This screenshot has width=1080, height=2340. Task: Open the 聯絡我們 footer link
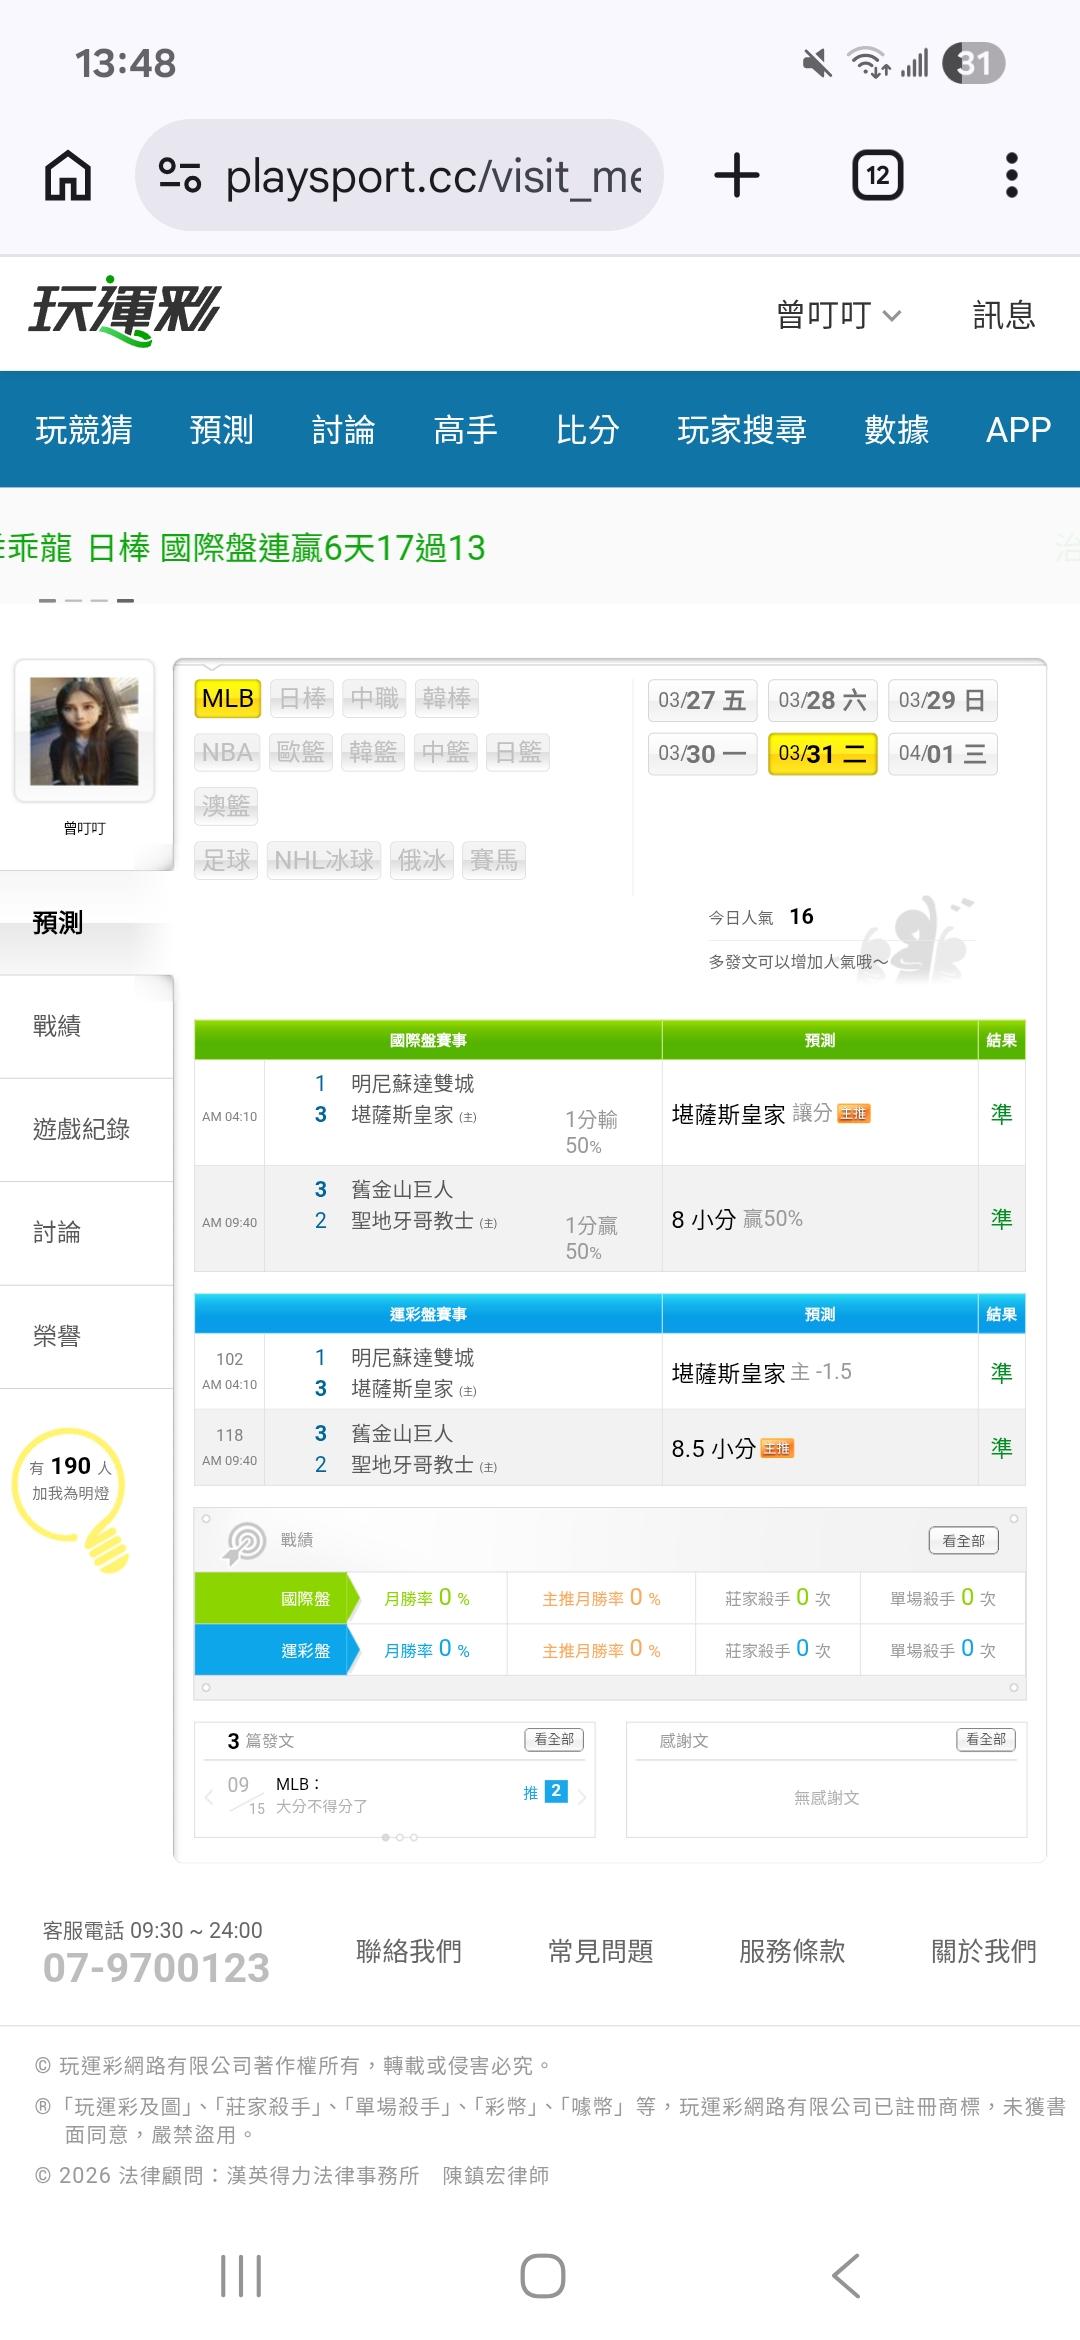pos(409,1951)
